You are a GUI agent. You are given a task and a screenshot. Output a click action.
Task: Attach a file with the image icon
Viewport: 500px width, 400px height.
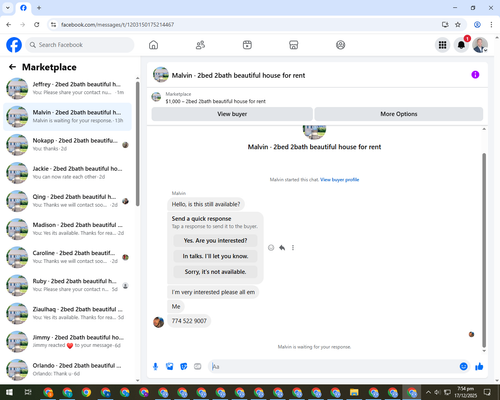(170, 367)
